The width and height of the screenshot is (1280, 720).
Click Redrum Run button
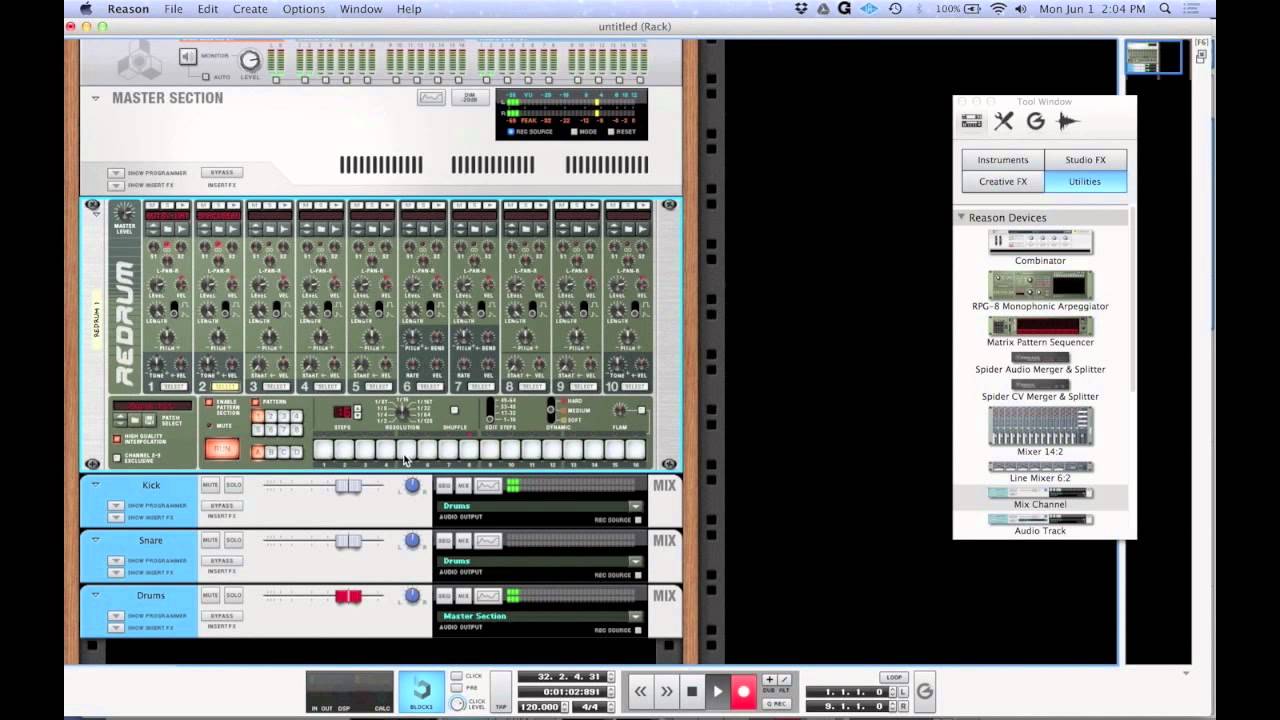pyautogui.click(x=222, y=449)
